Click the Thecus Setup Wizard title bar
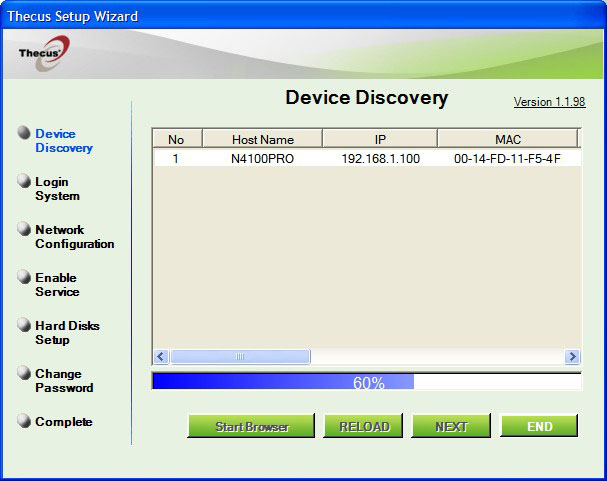This screenshot has width=607, height=481. tap(304, 15)
